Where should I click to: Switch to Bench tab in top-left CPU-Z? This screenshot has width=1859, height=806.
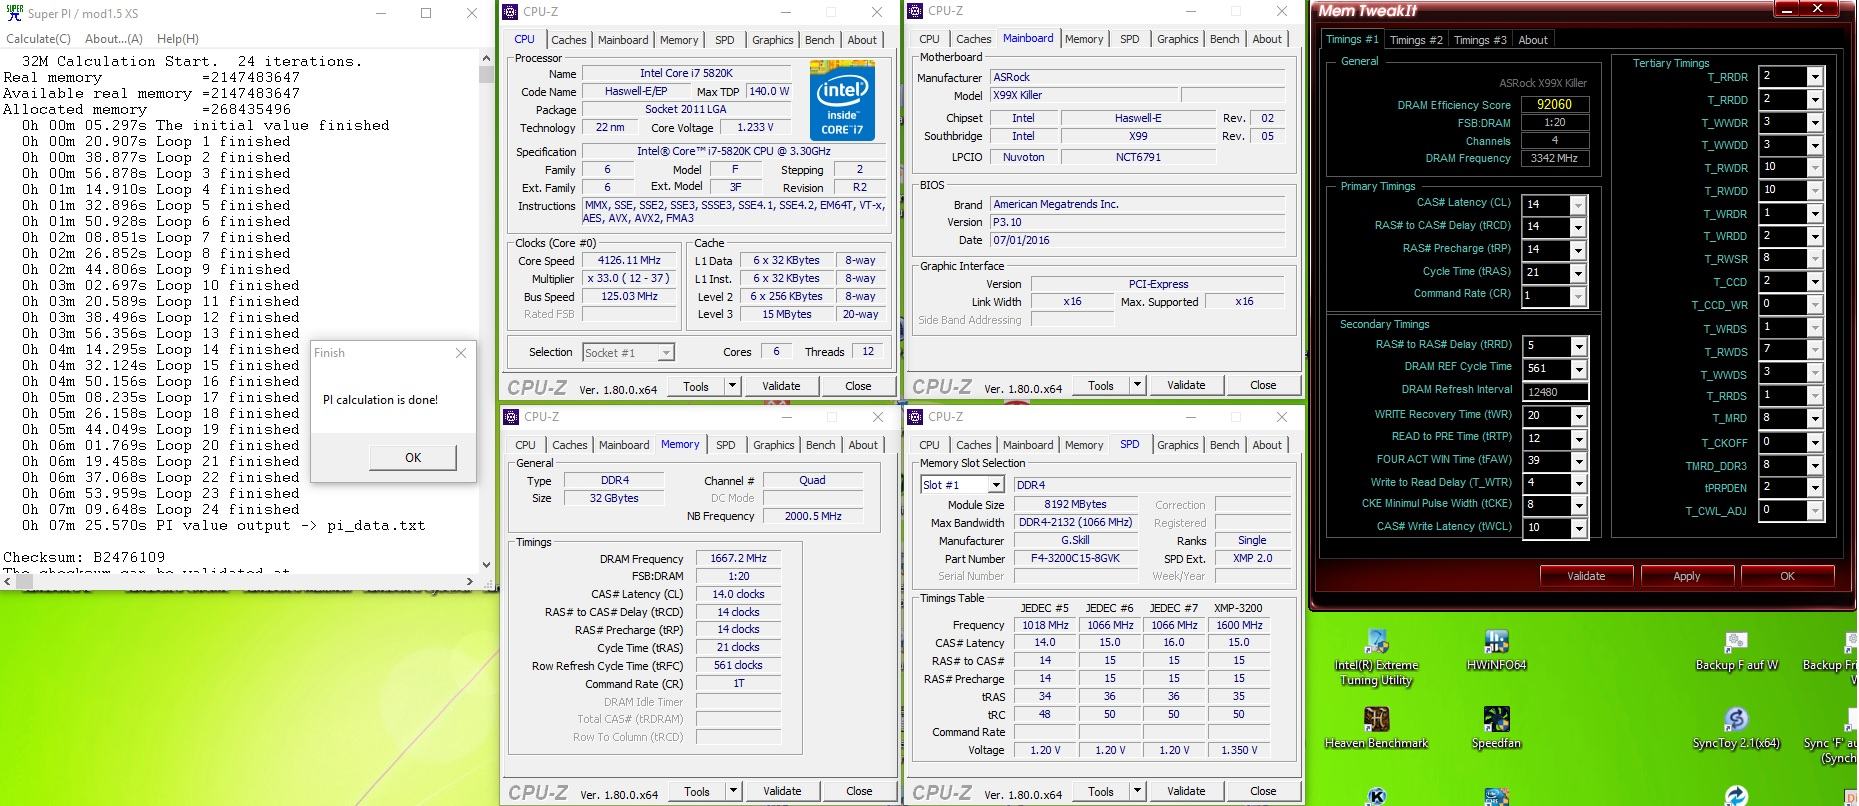point(819,40)
